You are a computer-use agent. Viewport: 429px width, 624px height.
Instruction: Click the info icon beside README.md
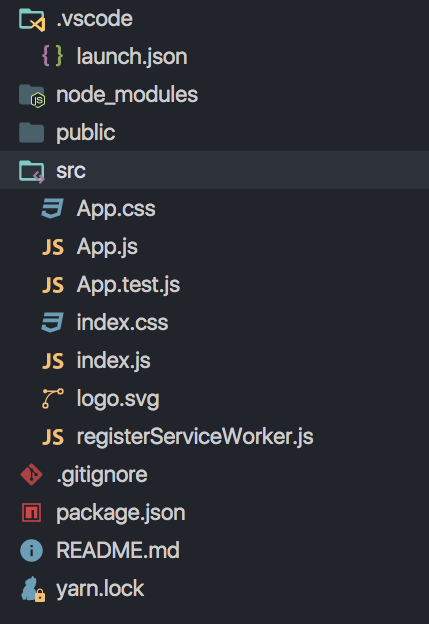click(x=31, y=550)
